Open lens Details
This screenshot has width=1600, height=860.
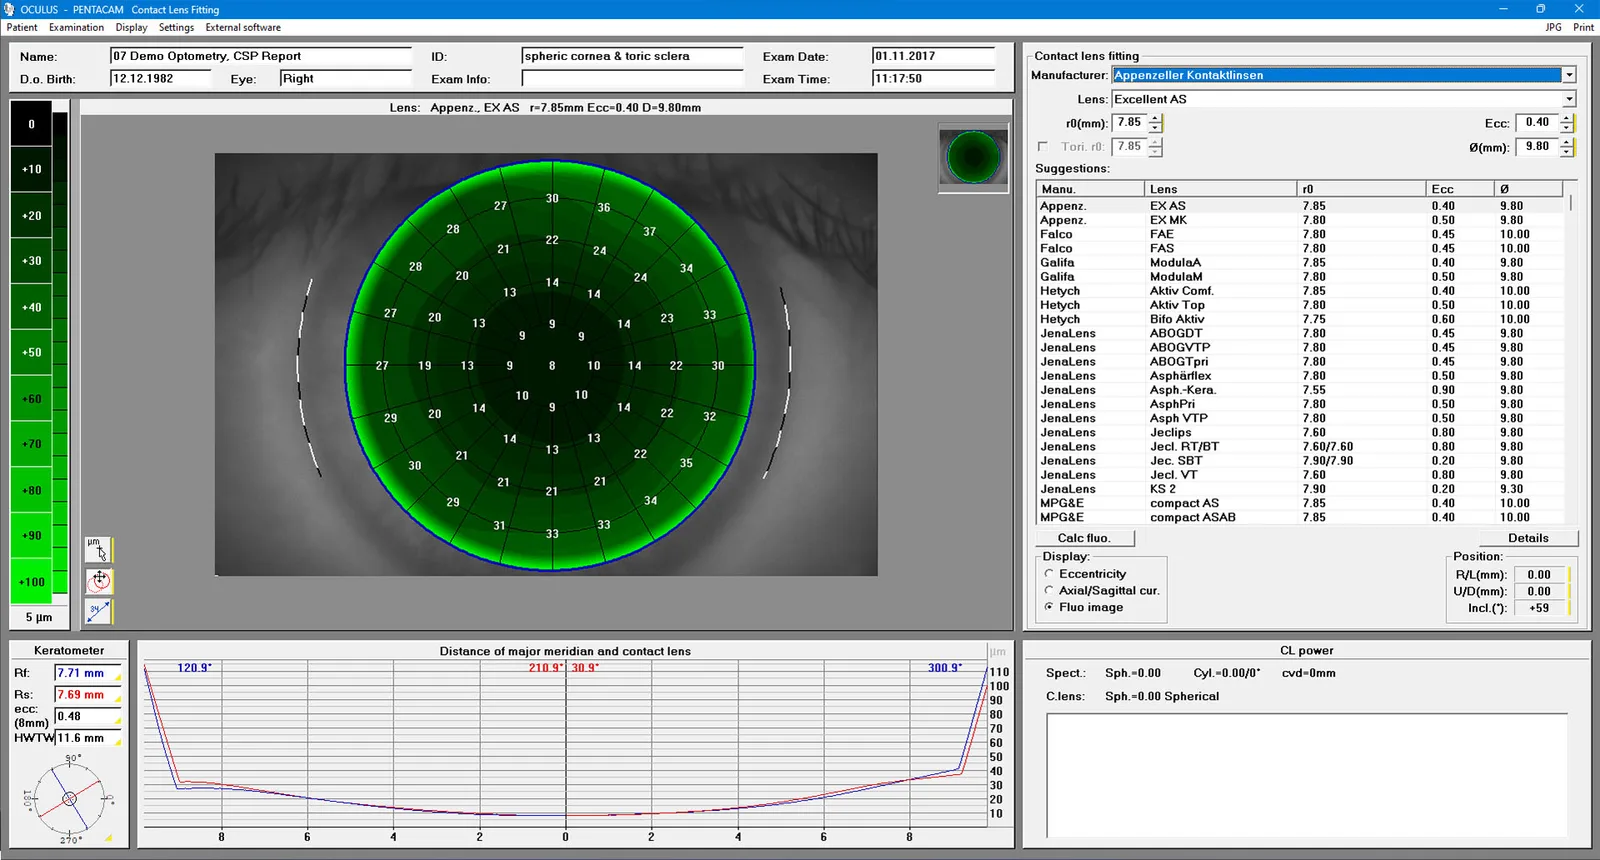[1528, 538]
